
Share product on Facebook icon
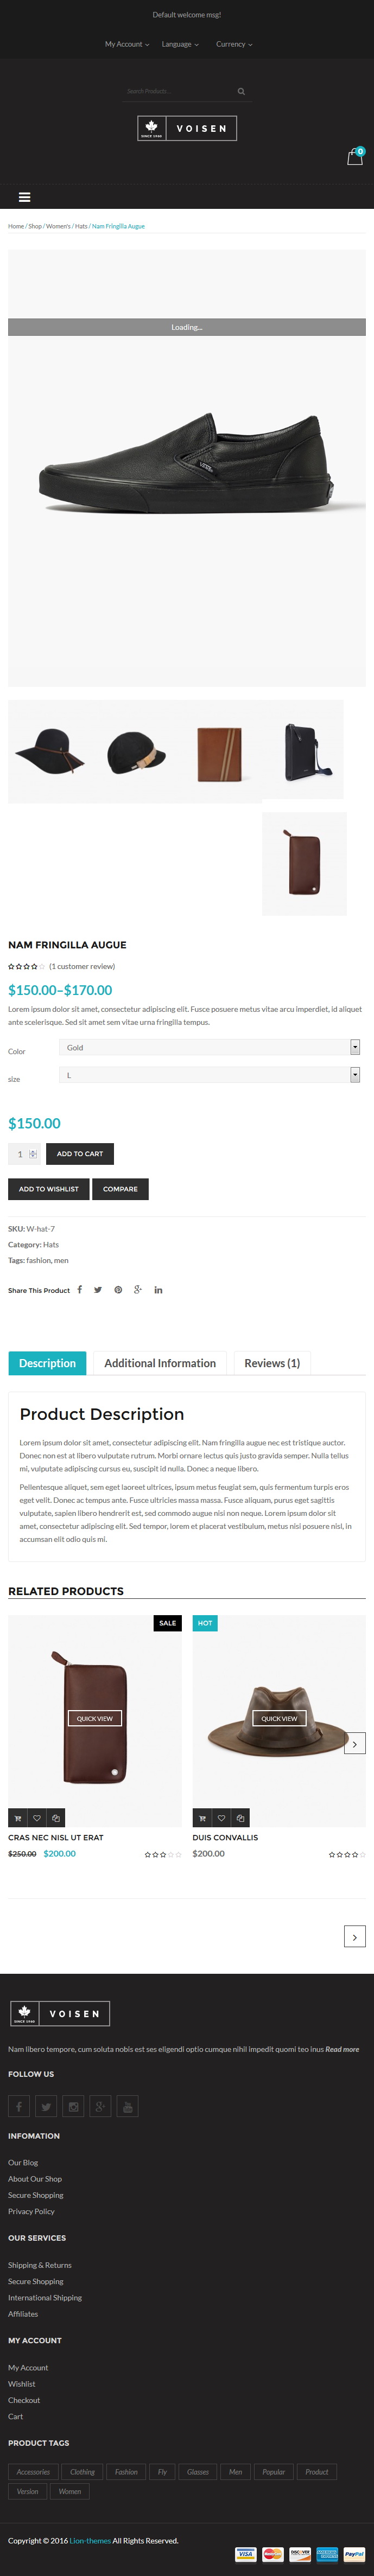tap(79, 1289)
